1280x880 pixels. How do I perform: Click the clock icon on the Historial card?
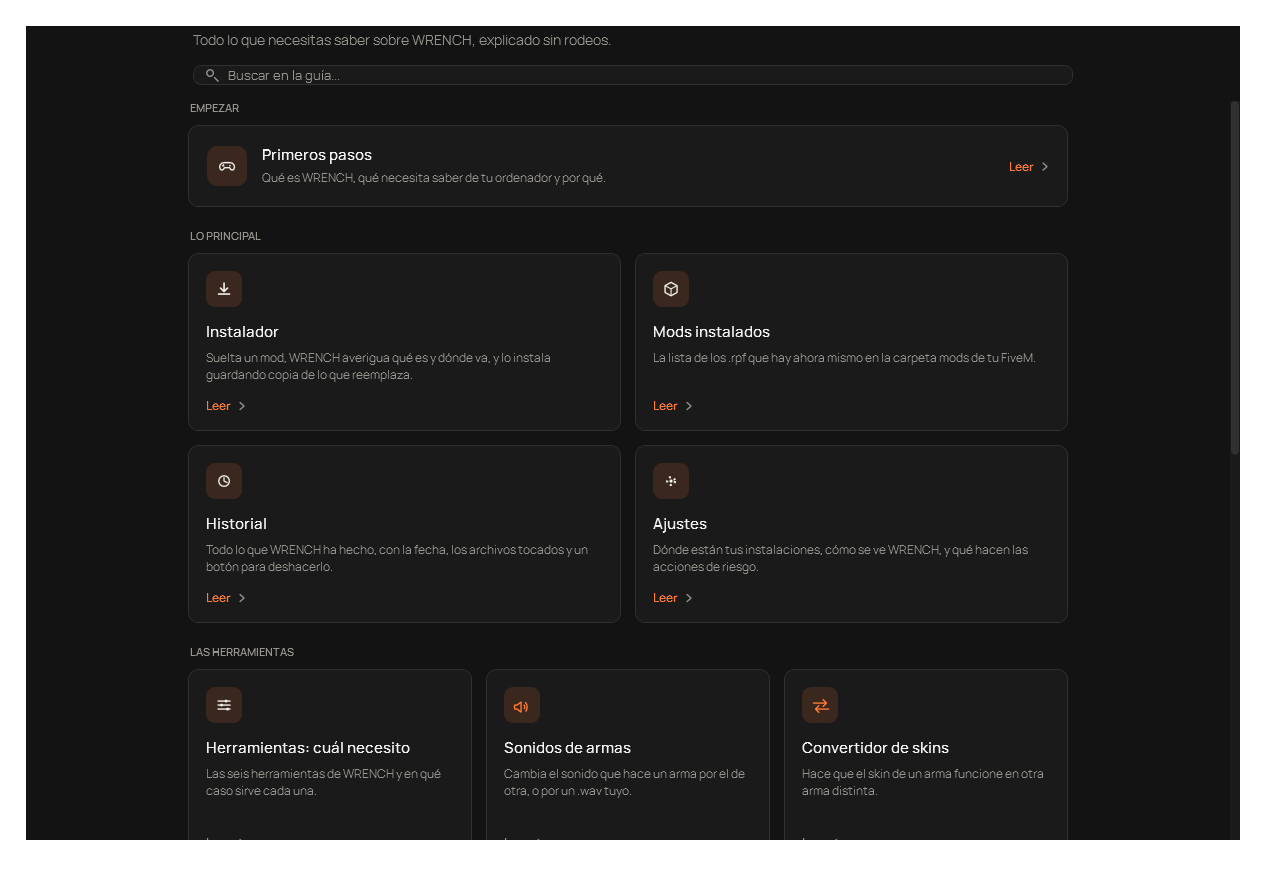[x=224, y=481]
